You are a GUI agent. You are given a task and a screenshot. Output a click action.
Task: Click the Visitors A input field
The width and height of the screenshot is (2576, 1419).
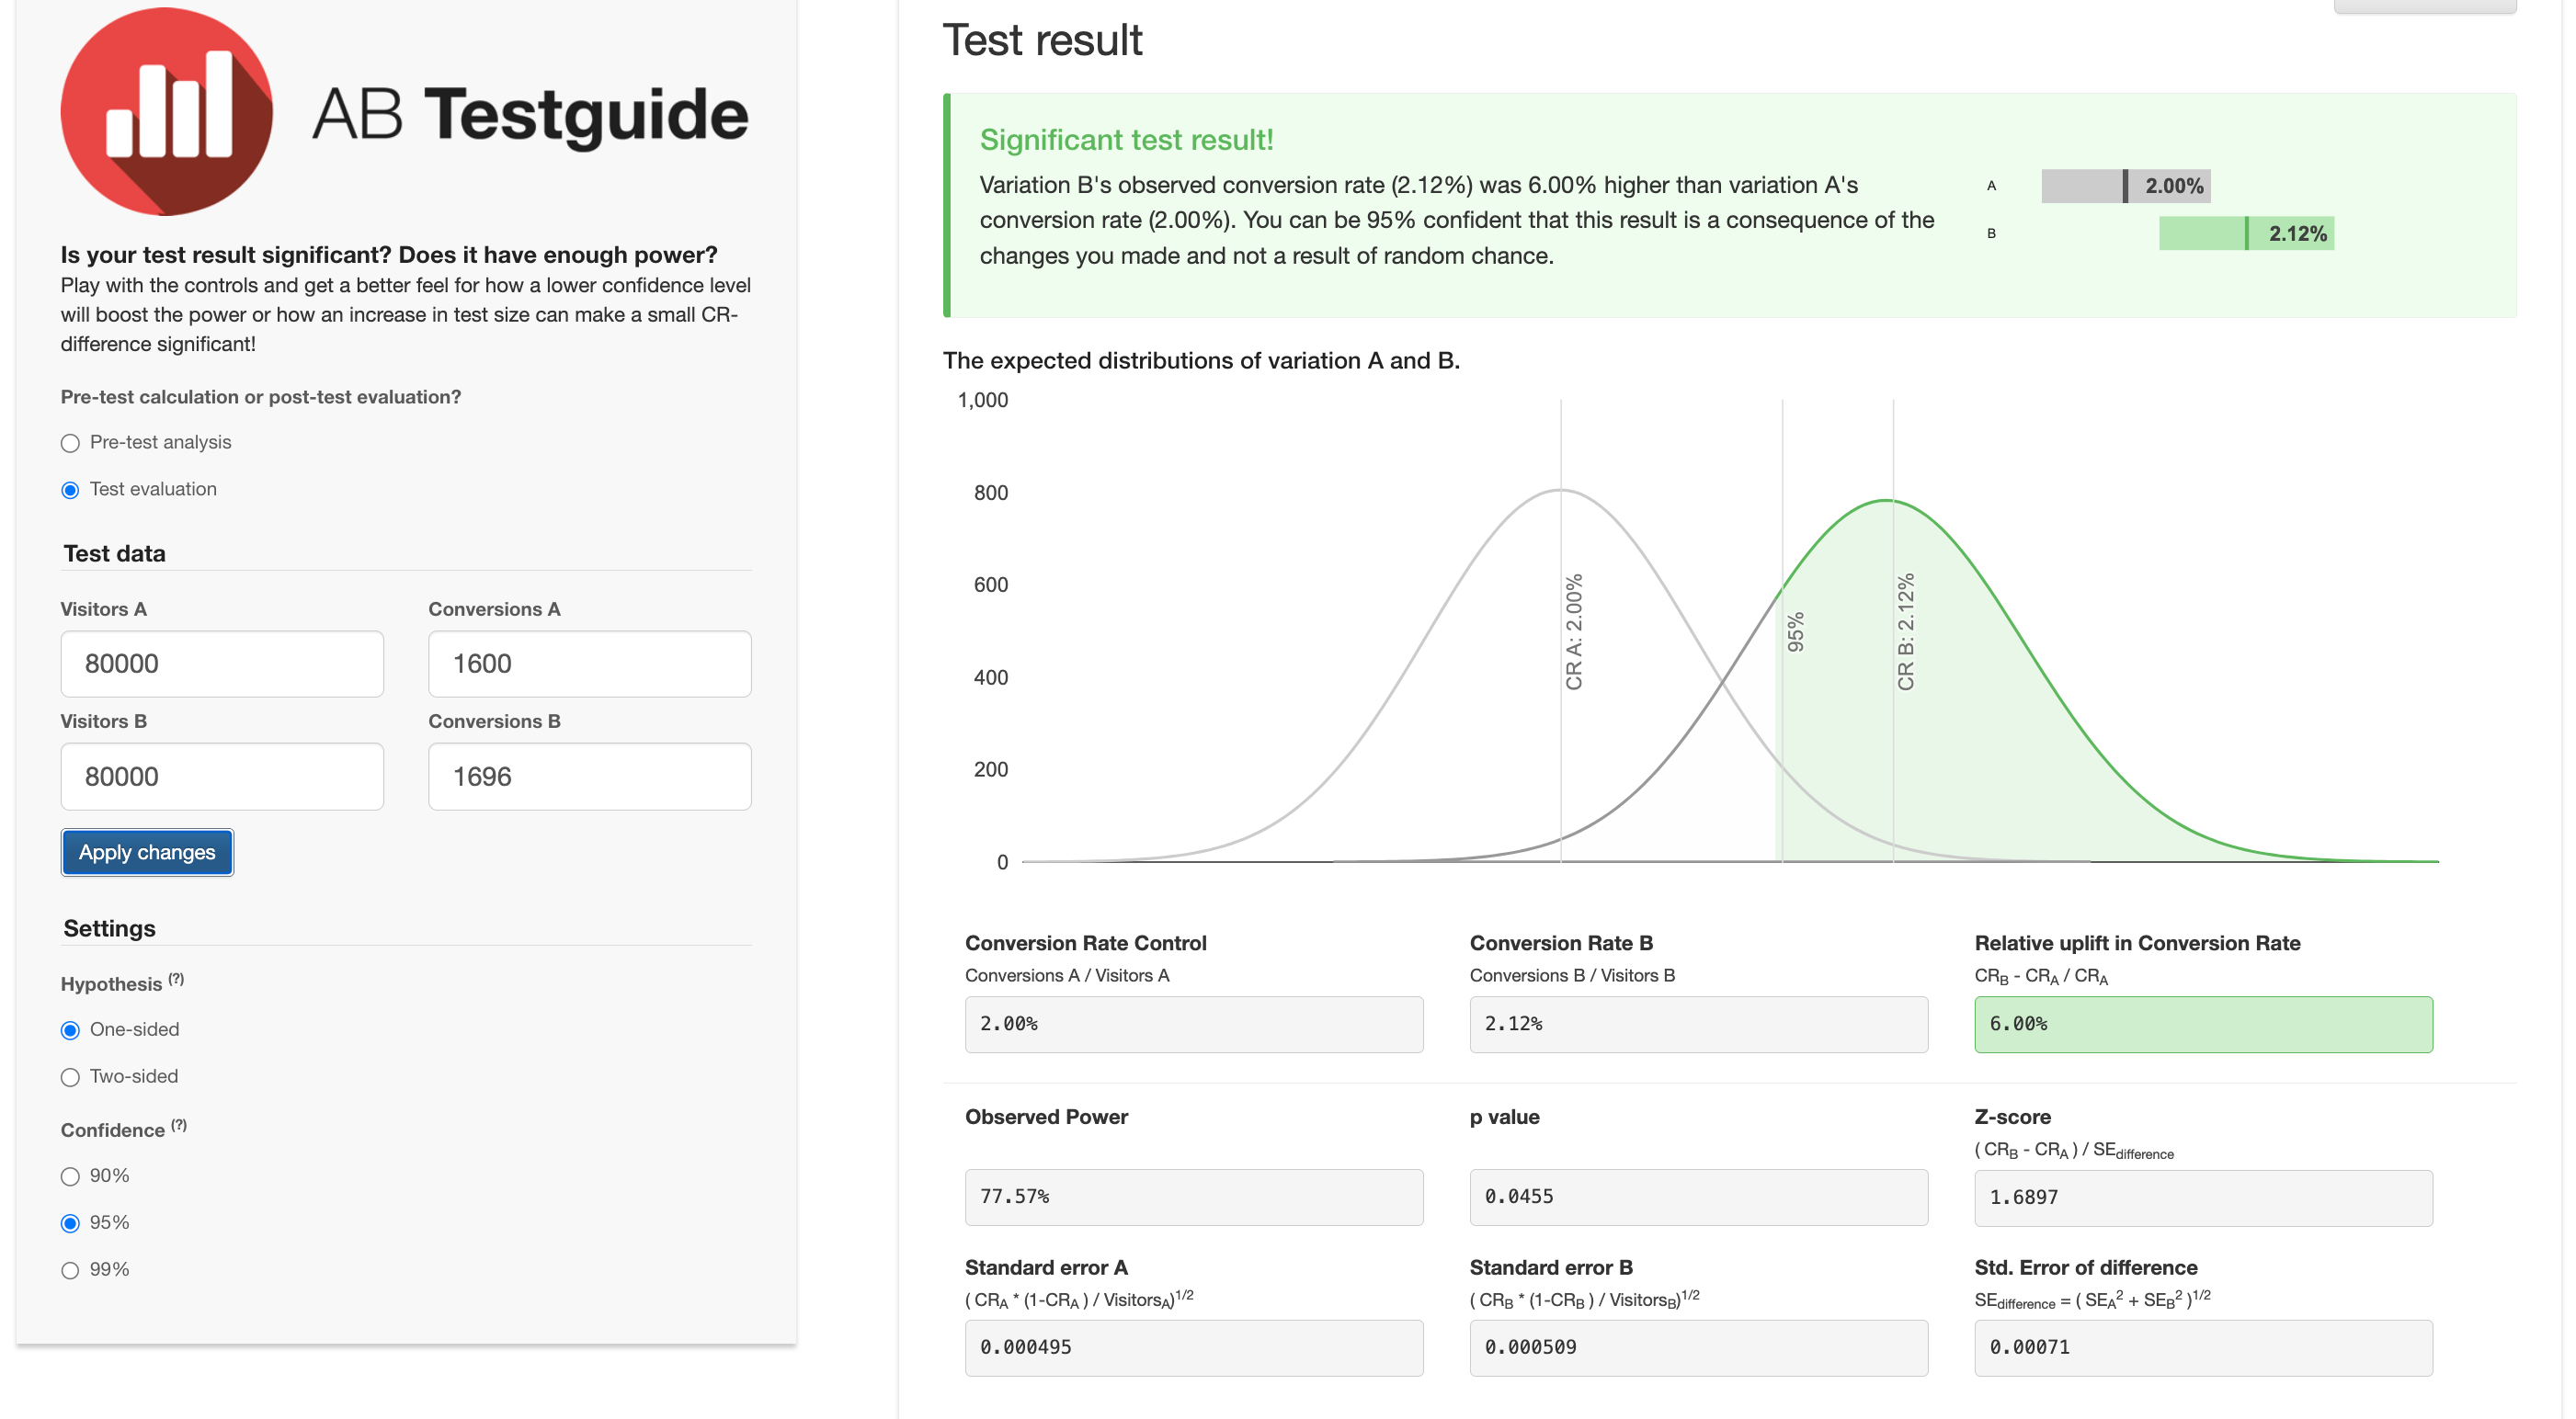tap(222, 664)
